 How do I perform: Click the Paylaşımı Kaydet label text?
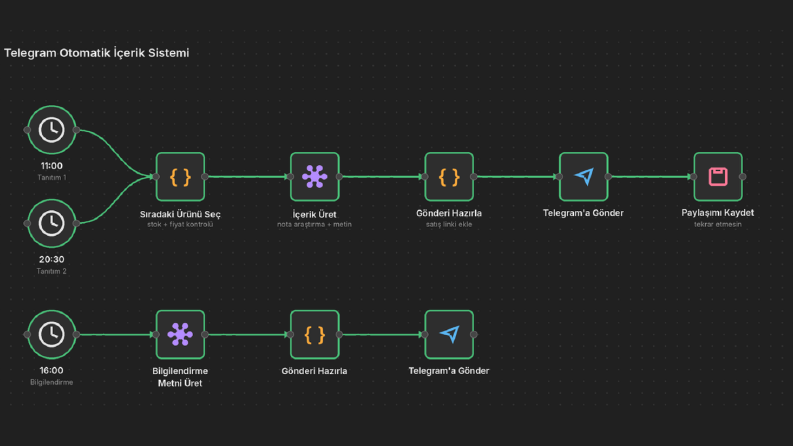(718, 213)
